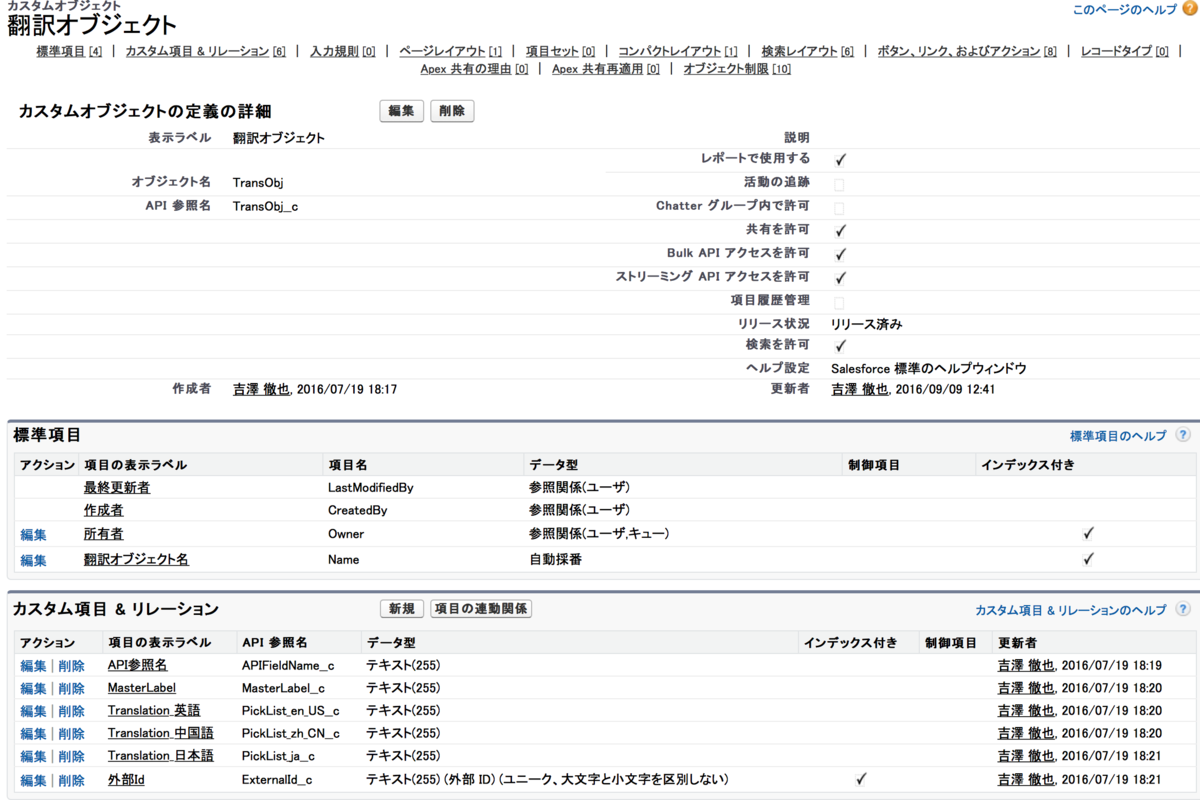Open 項目の連動関係 button
The width and height of the screenshot is (1200, 800).
(481, 609)
